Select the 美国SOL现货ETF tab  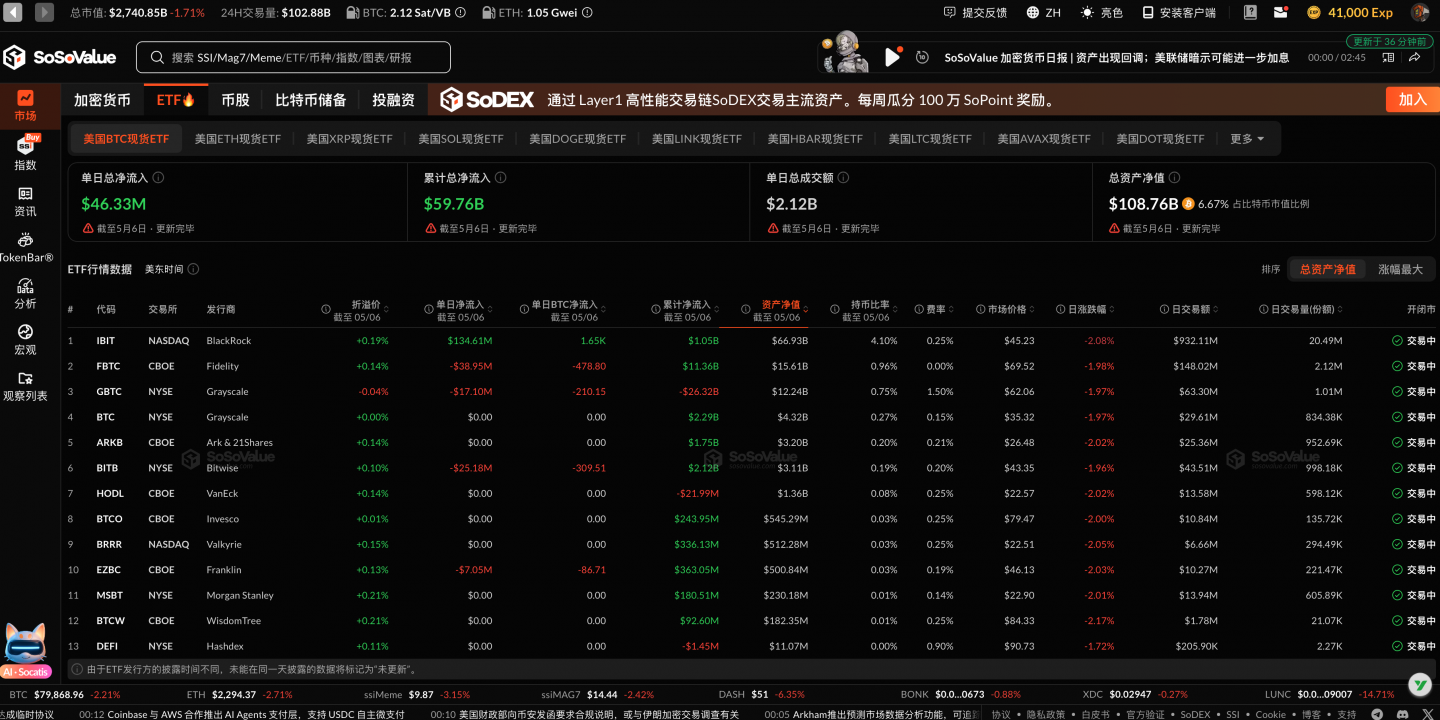pyautogui.click(x=461, y=139)
